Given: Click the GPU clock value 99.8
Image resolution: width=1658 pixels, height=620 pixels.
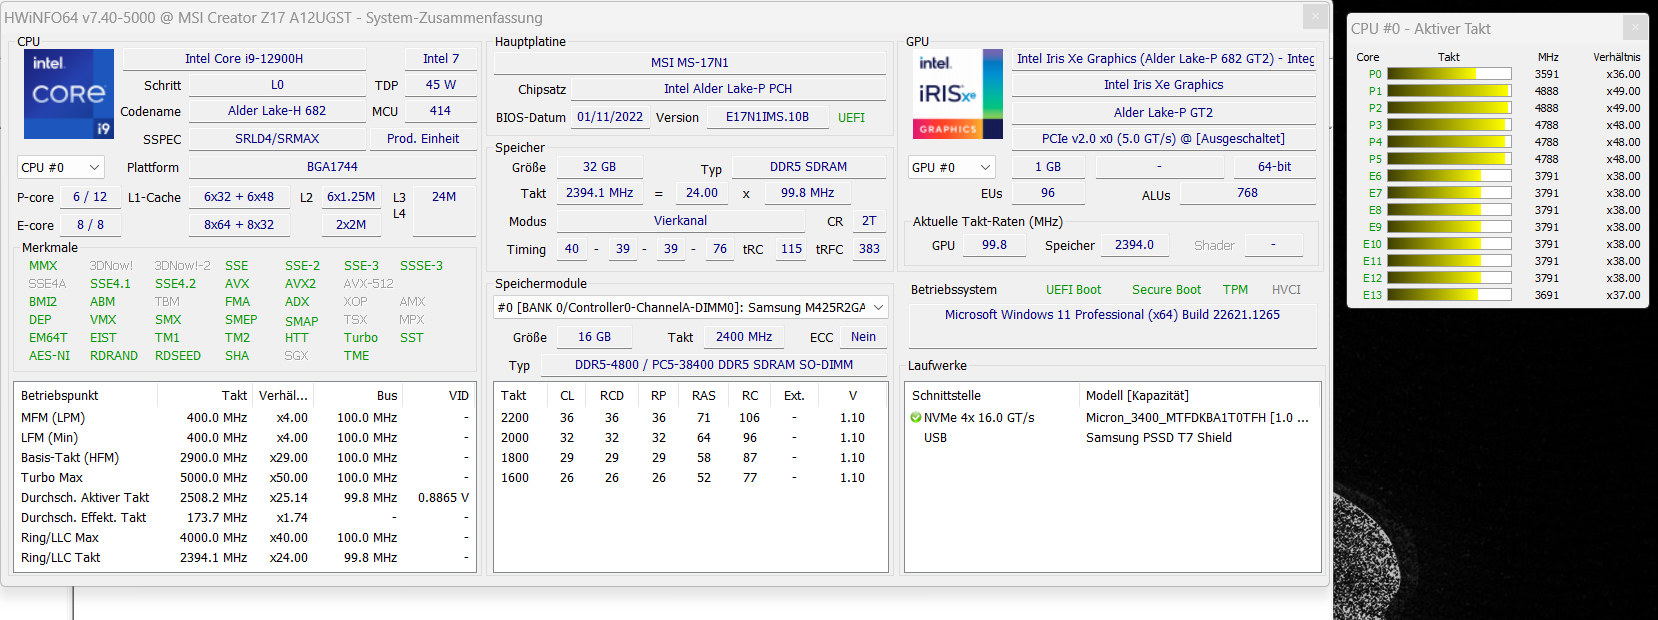Looking at the screenshot, I should click(x=995, y=245).
